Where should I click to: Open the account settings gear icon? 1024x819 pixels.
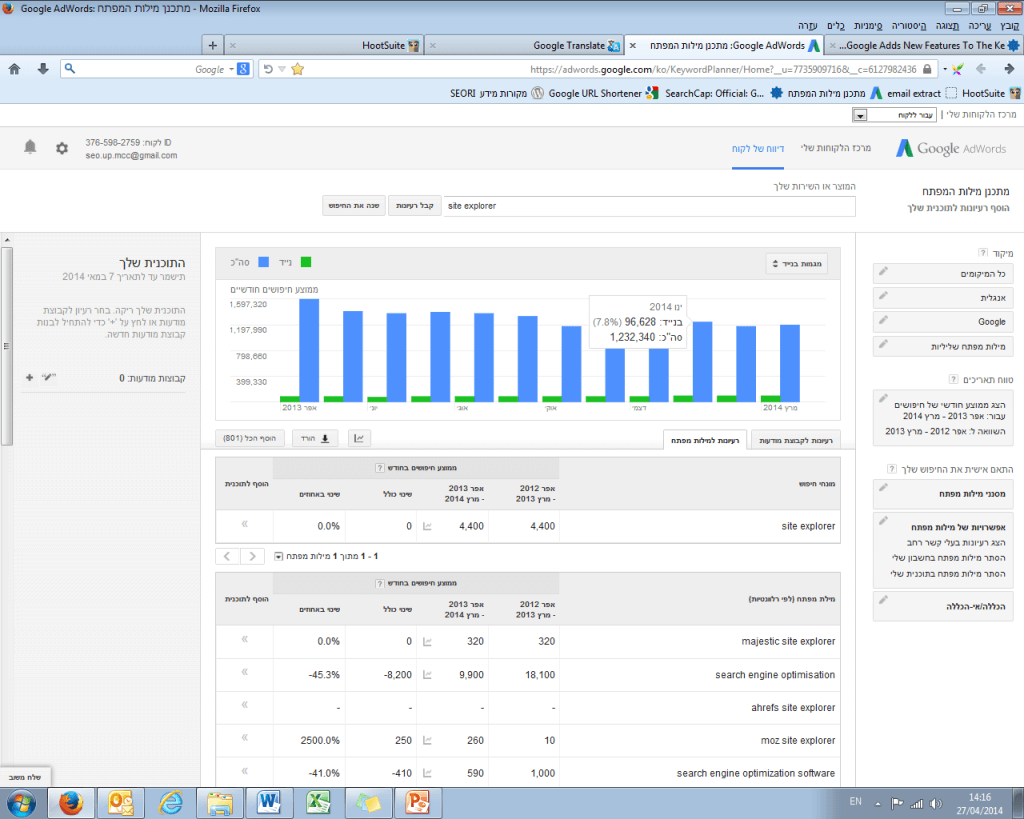tap(62, 148)
